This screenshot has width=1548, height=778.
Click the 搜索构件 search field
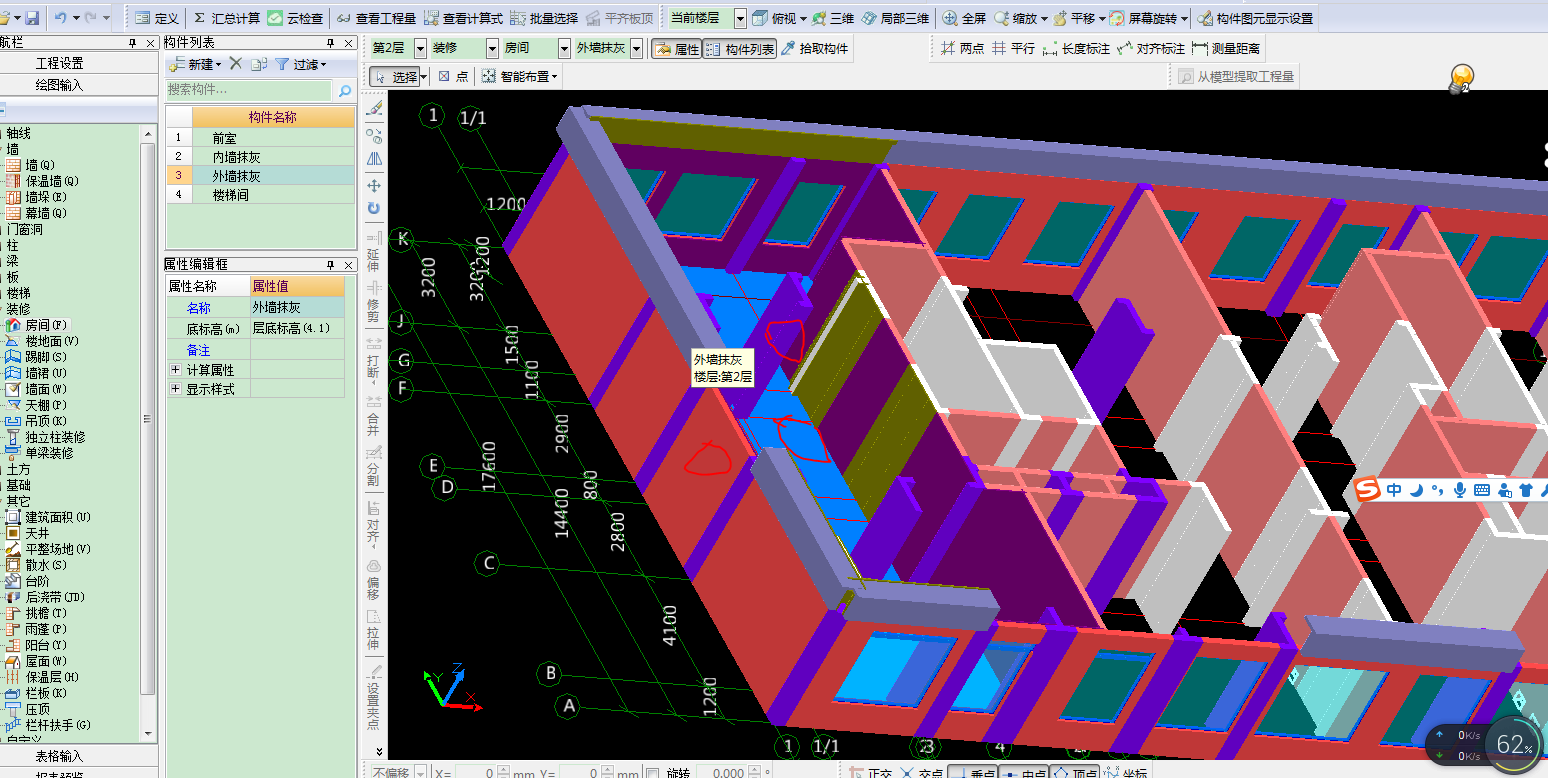click(x=247, y=90)
